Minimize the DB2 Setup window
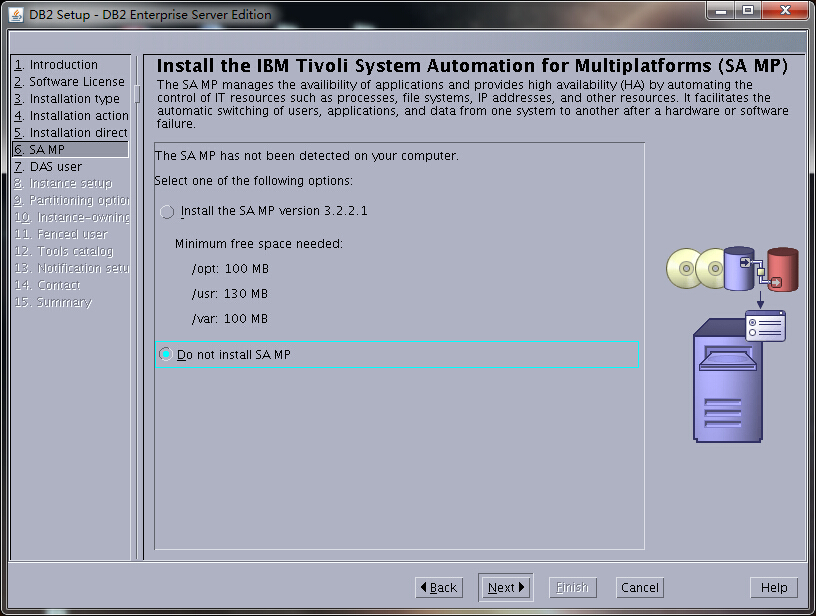Viewport: 816px width, 616px height. (721, 10)
